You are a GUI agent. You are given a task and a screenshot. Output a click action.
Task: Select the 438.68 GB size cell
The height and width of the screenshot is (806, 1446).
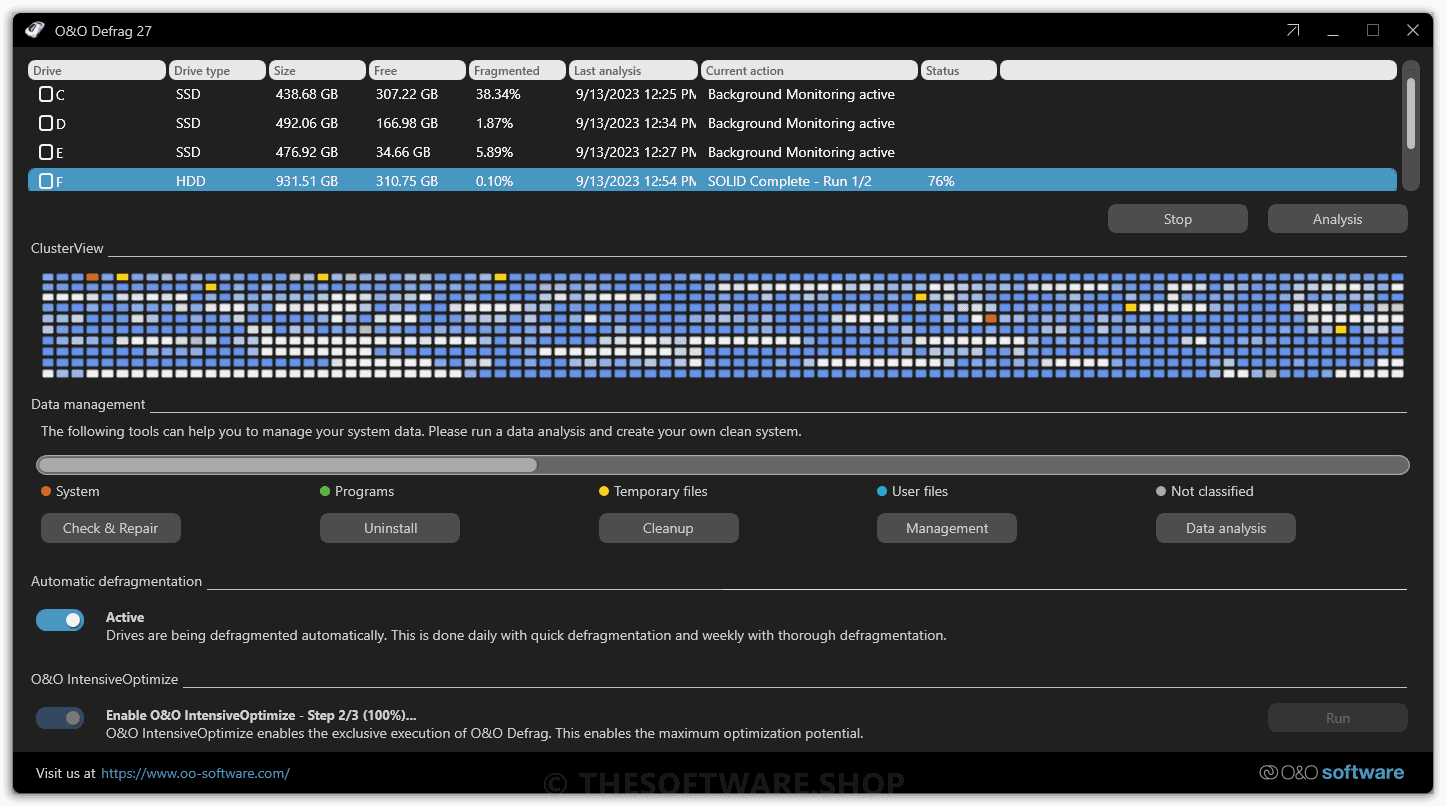[307, 94]
